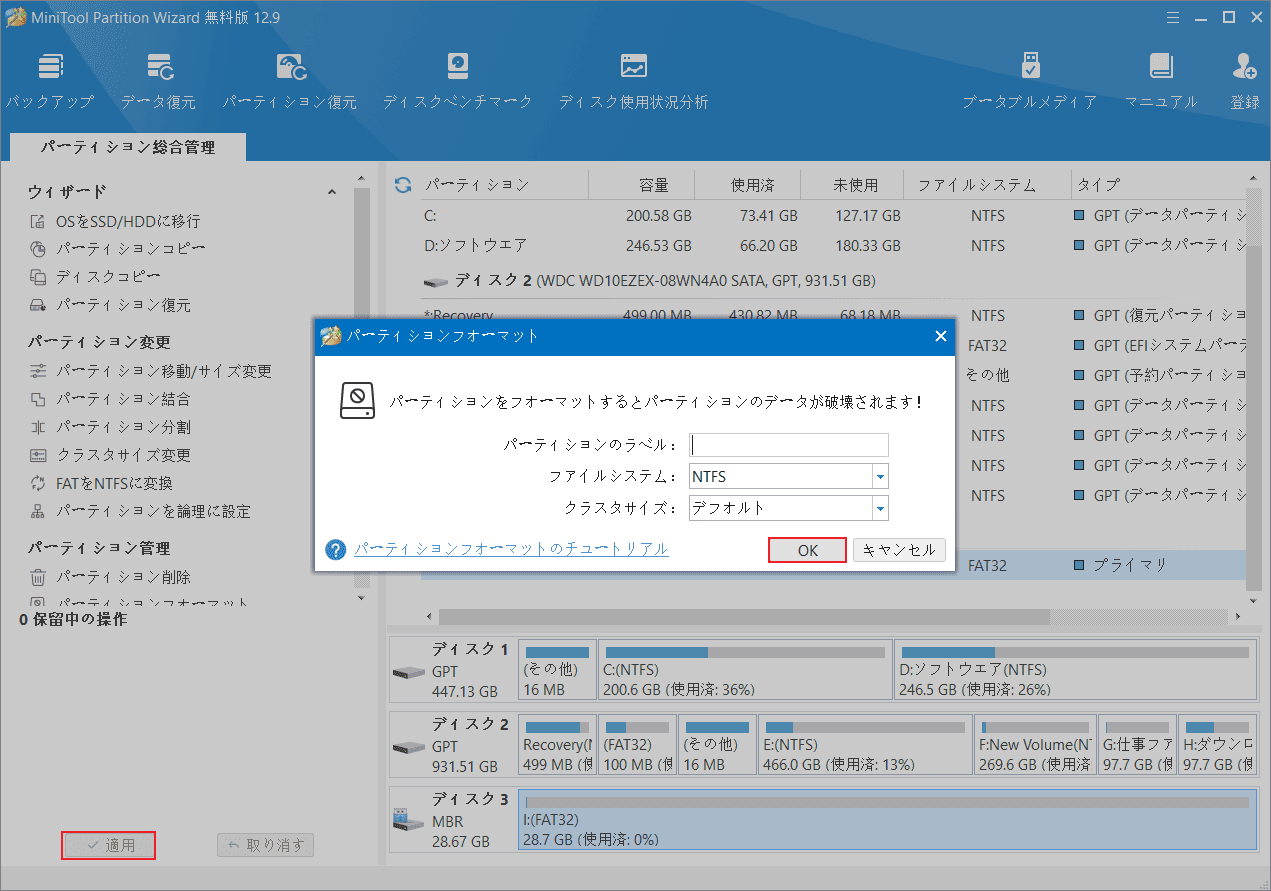Select Recovery block in disk map
1271x891 pixels.
pos(557,744)
